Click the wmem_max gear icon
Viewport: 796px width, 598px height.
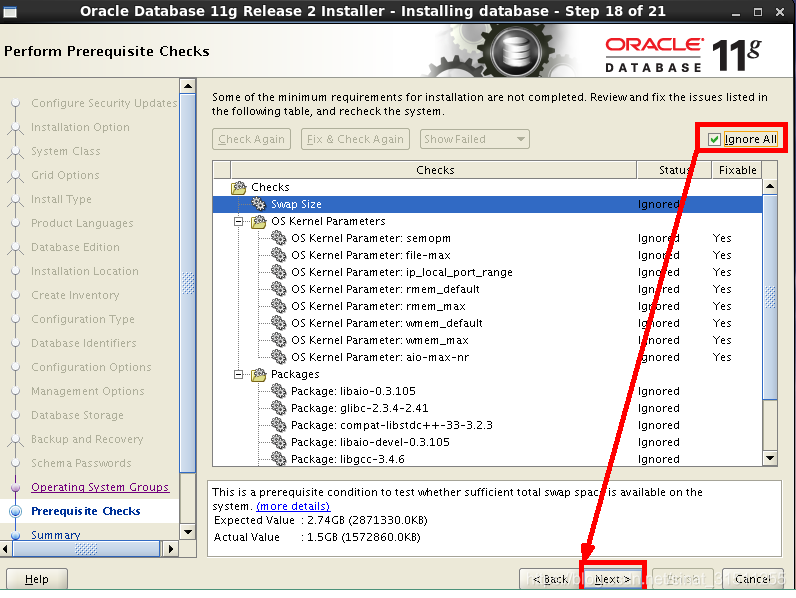279,340
